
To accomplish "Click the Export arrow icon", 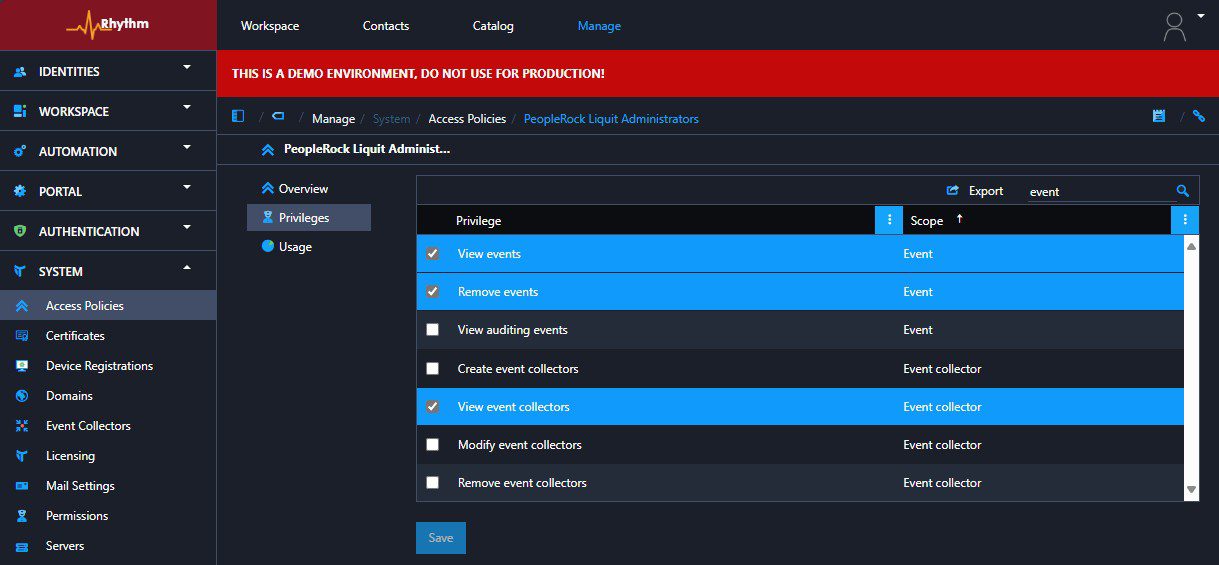I will [953, 191].
